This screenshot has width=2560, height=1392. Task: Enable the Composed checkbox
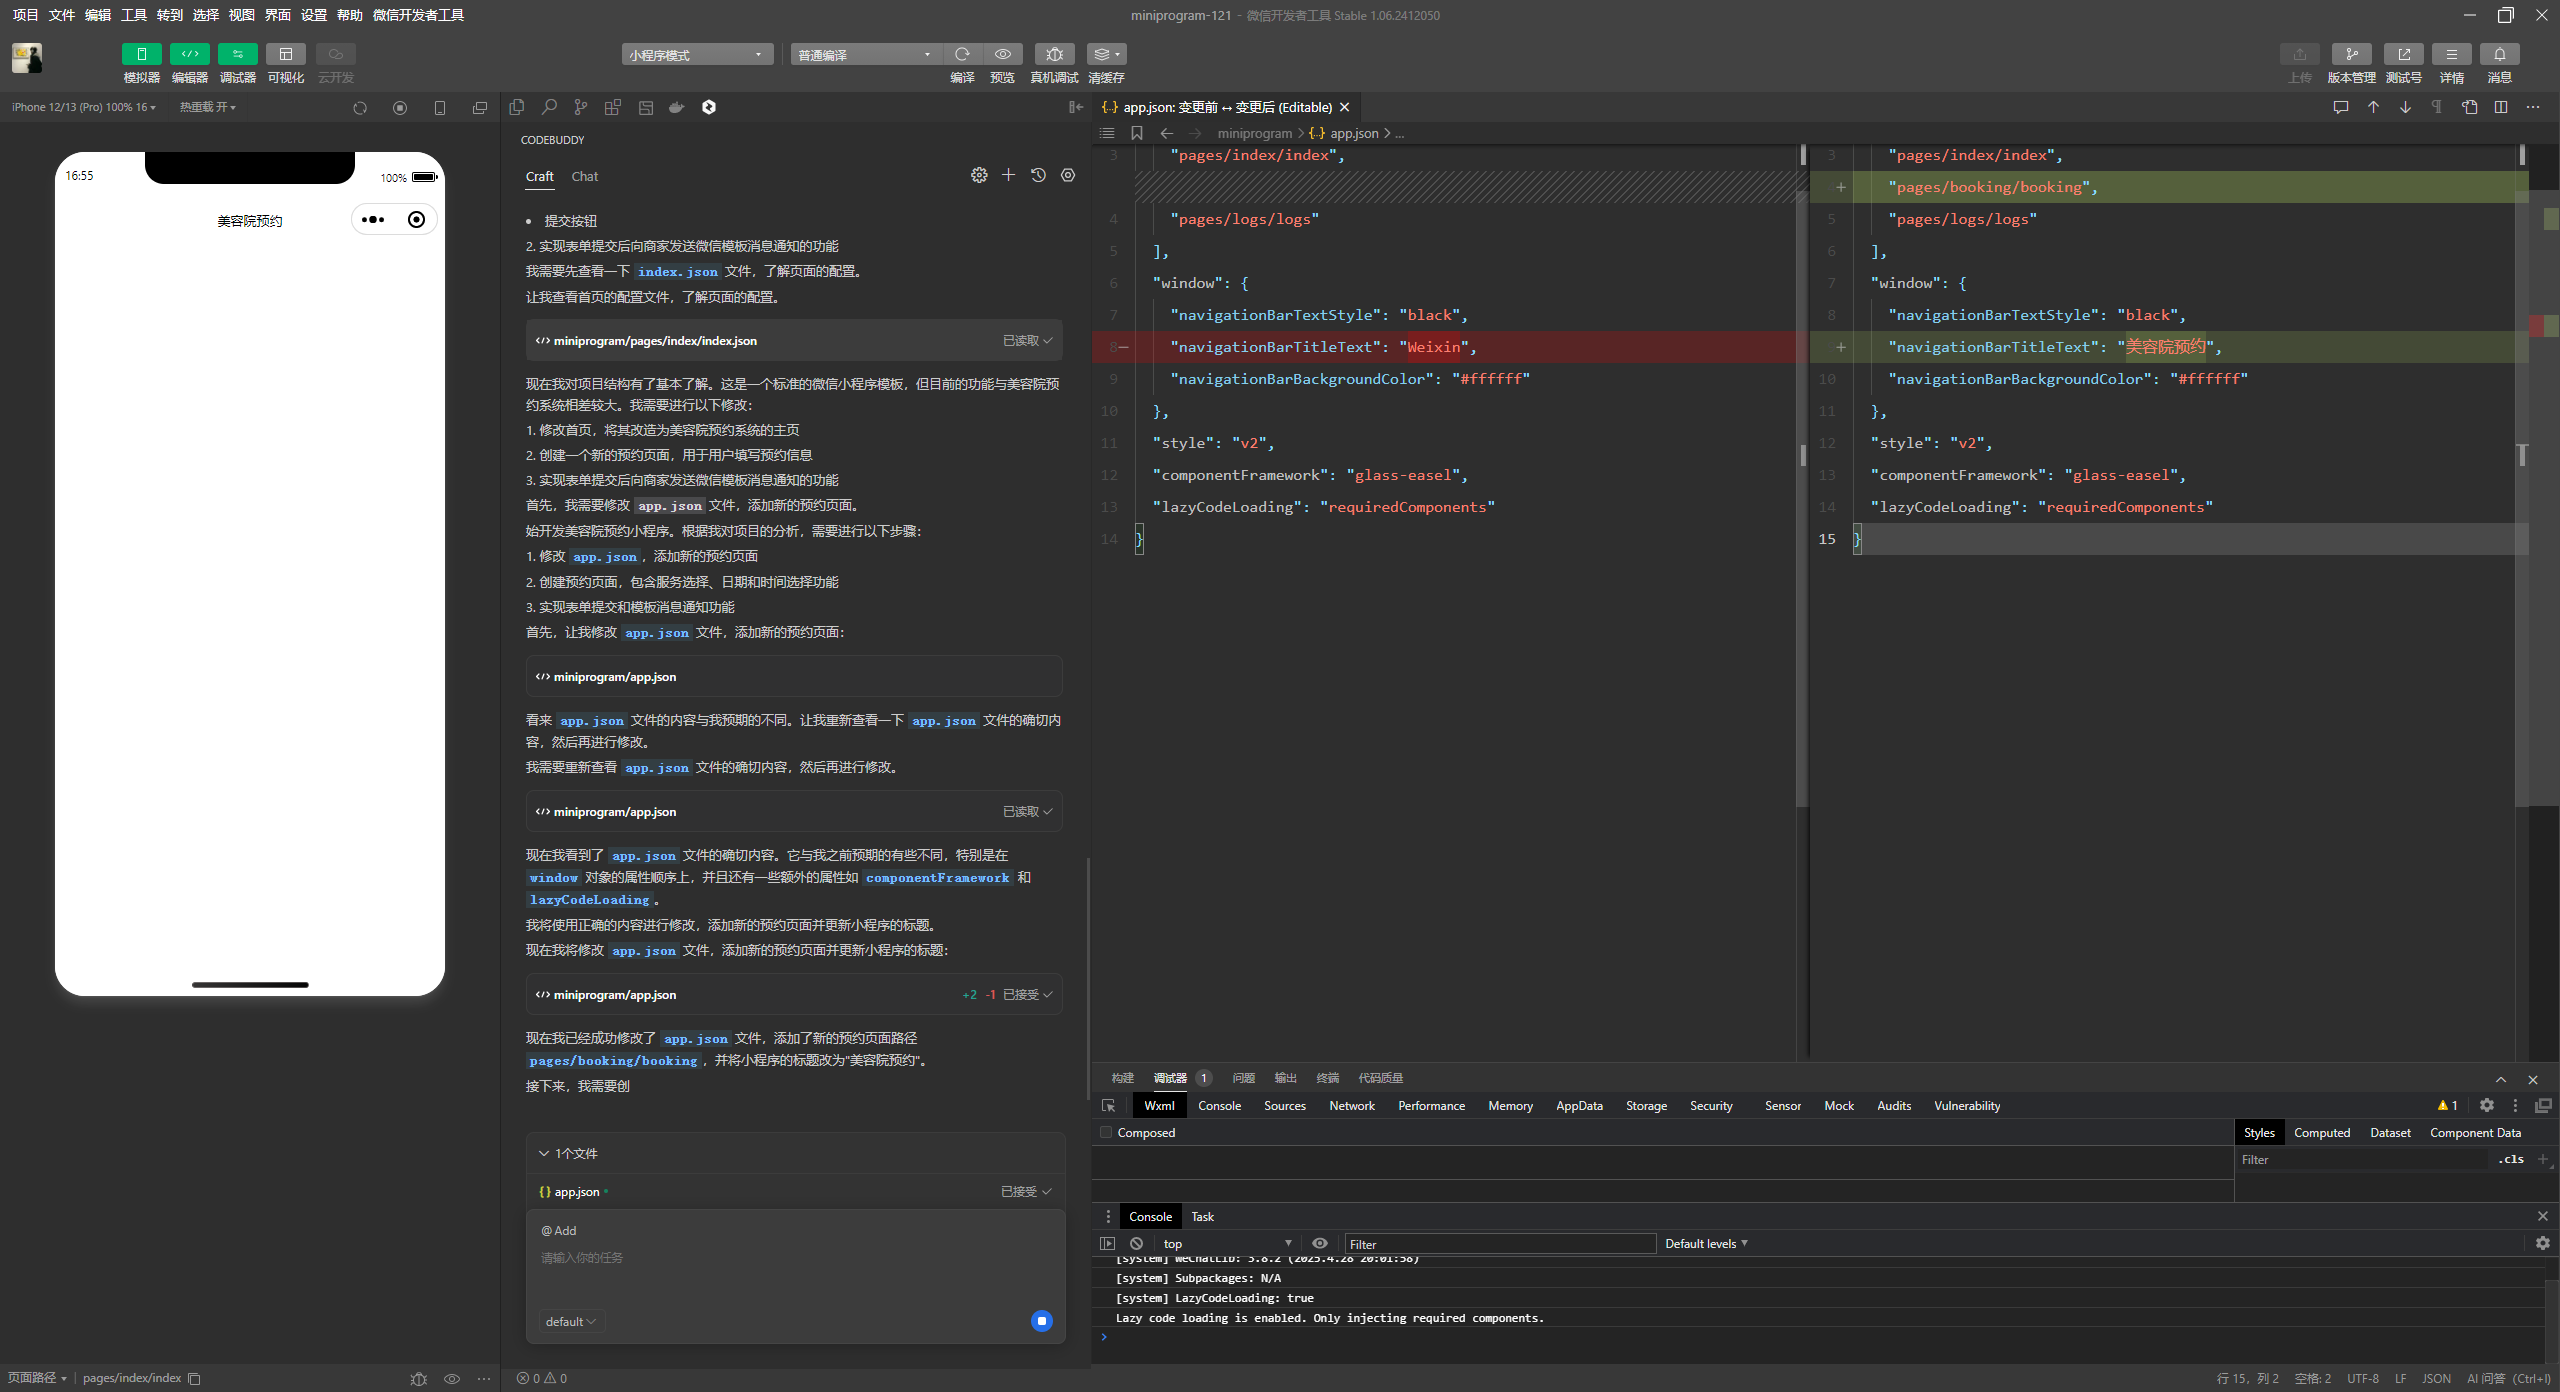1106,1133
